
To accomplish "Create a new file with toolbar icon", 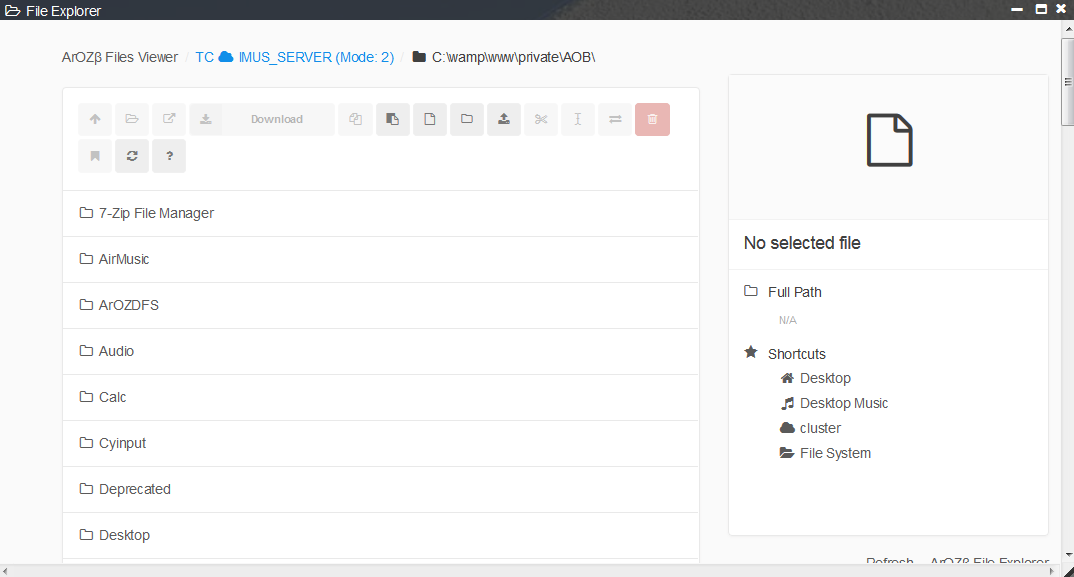I will click(430, 120).
